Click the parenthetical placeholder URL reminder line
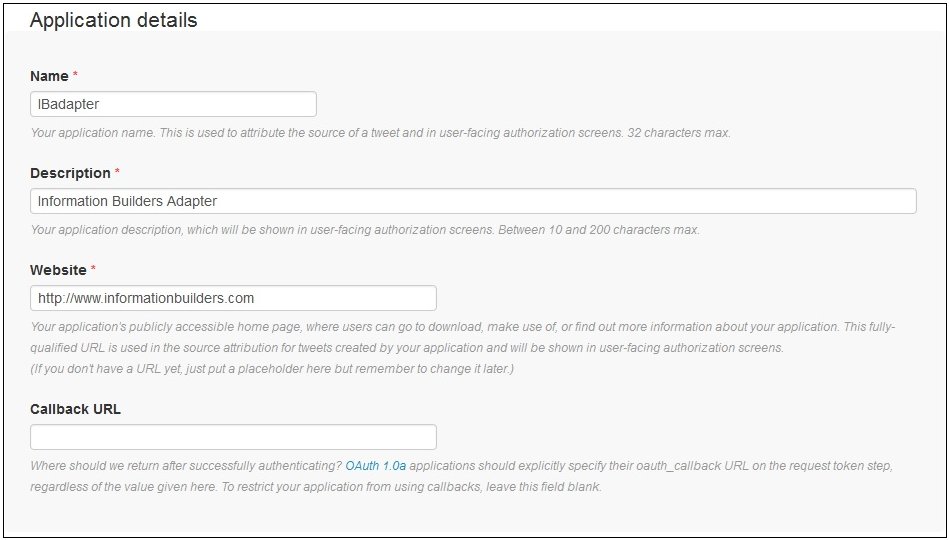The width and height of the screenshot is (949, 540). click(x=272, y=369)
